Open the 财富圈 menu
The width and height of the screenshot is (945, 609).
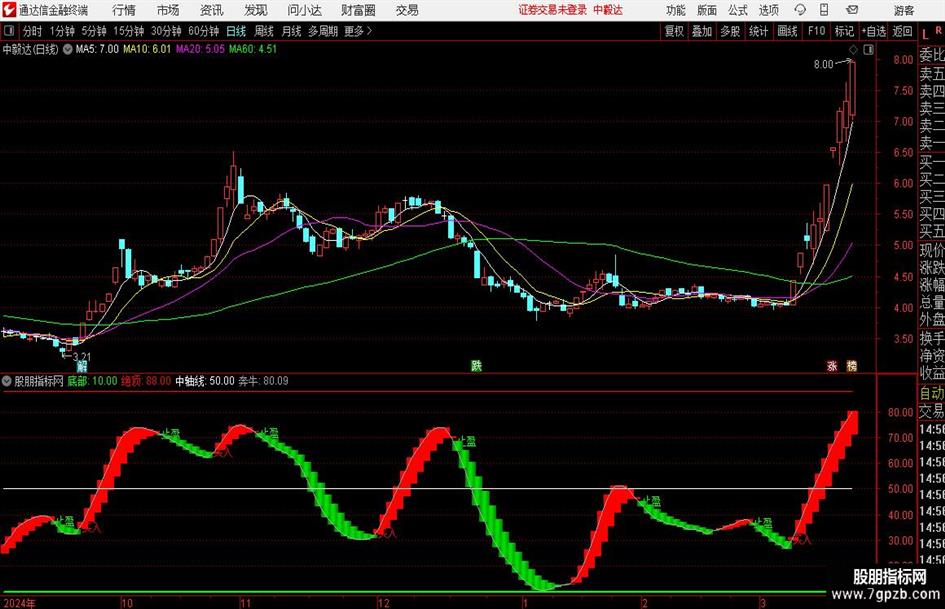pyautogui.click(x=358, y=10)
